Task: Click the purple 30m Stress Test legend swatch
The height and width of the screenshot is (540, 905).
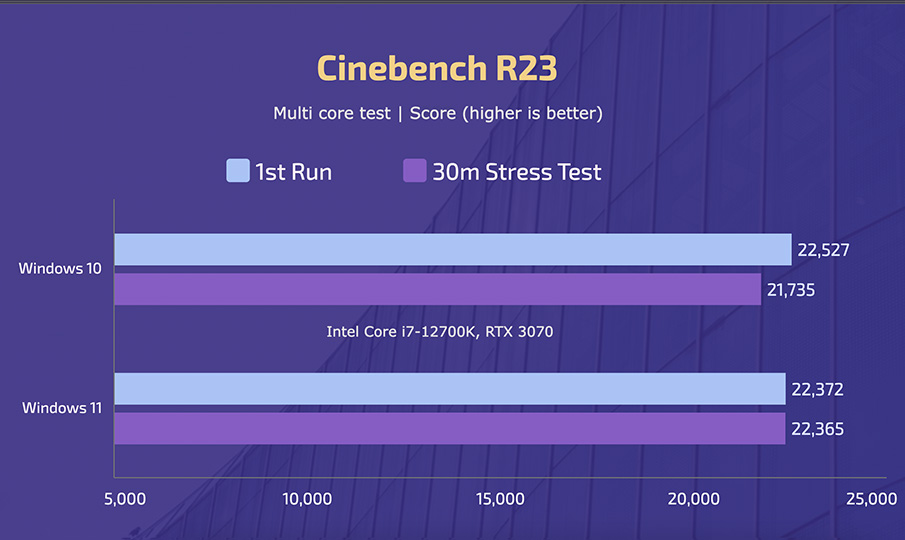Action: click(x=414, y=171)
